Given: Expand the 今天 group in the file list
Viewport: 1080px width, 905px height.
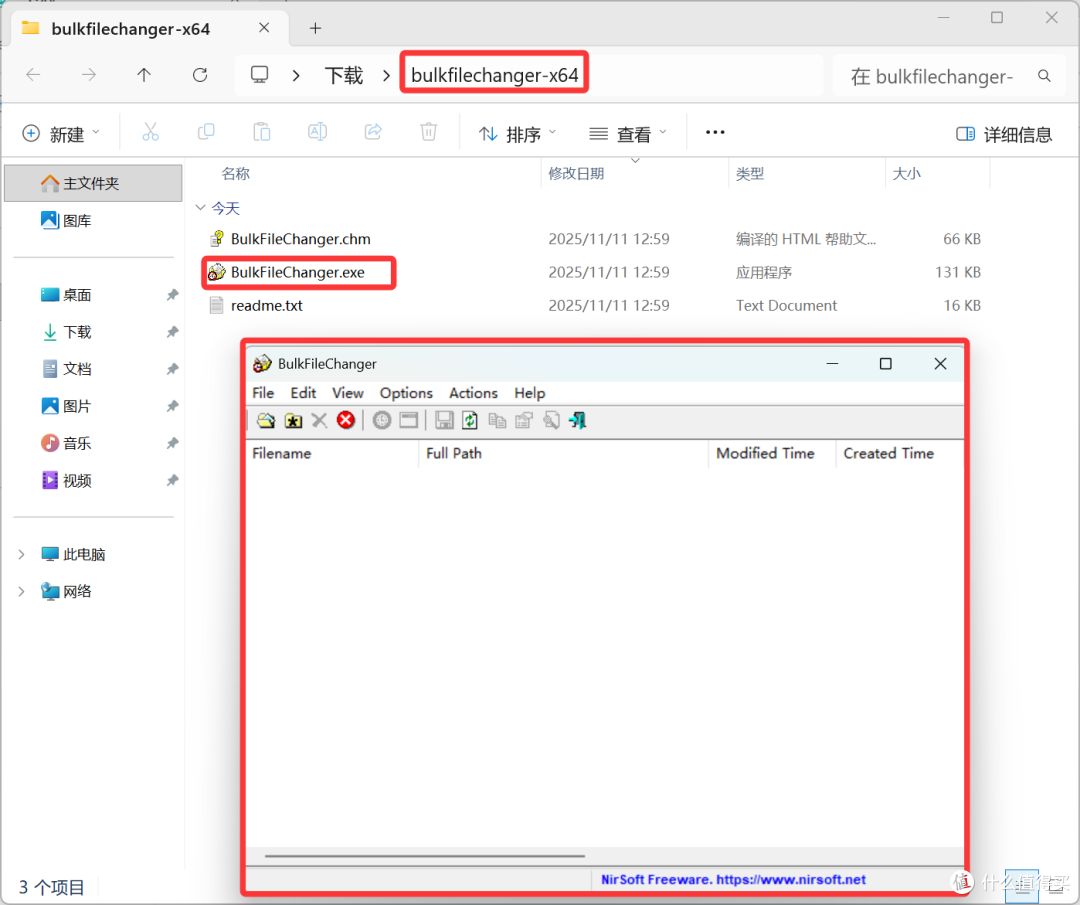Looking at the screenshot, I should [x=201, y=208].
